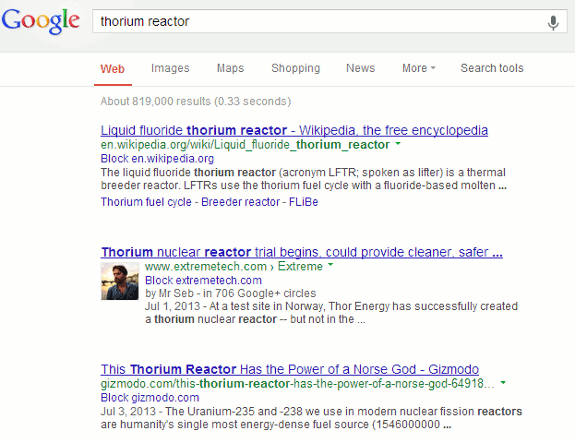Block gizmodo.com from results
The image size is (575, 443).
coord(150,398)
